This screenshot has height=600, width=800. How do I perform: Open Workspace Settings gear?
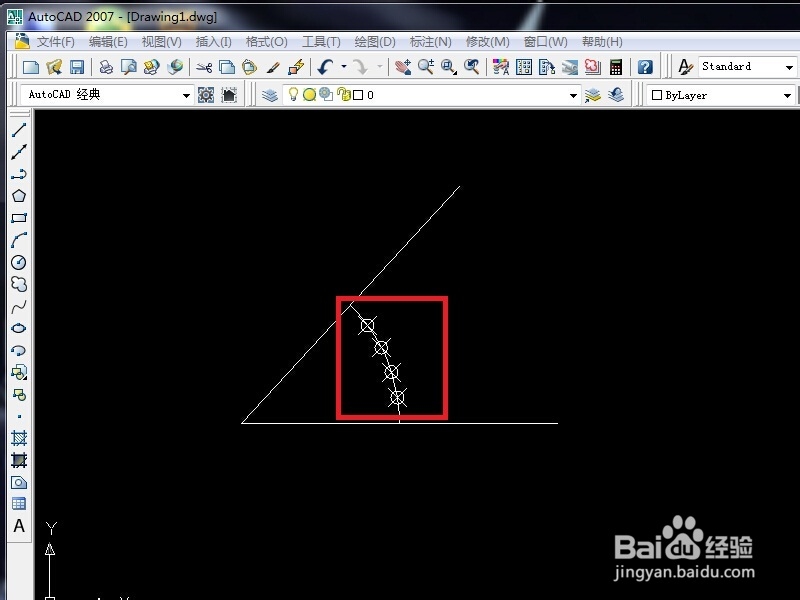tap(206, 95)
